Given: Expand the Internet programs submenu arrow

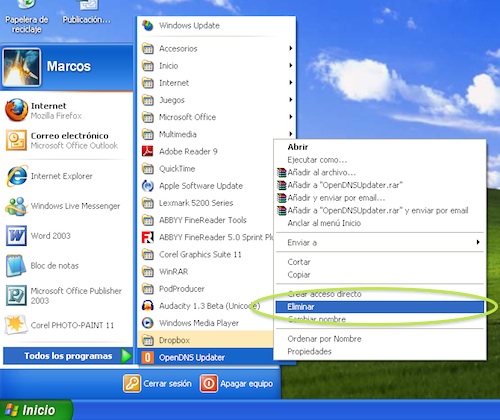Looking at the screenshot, I should point(291,83).
